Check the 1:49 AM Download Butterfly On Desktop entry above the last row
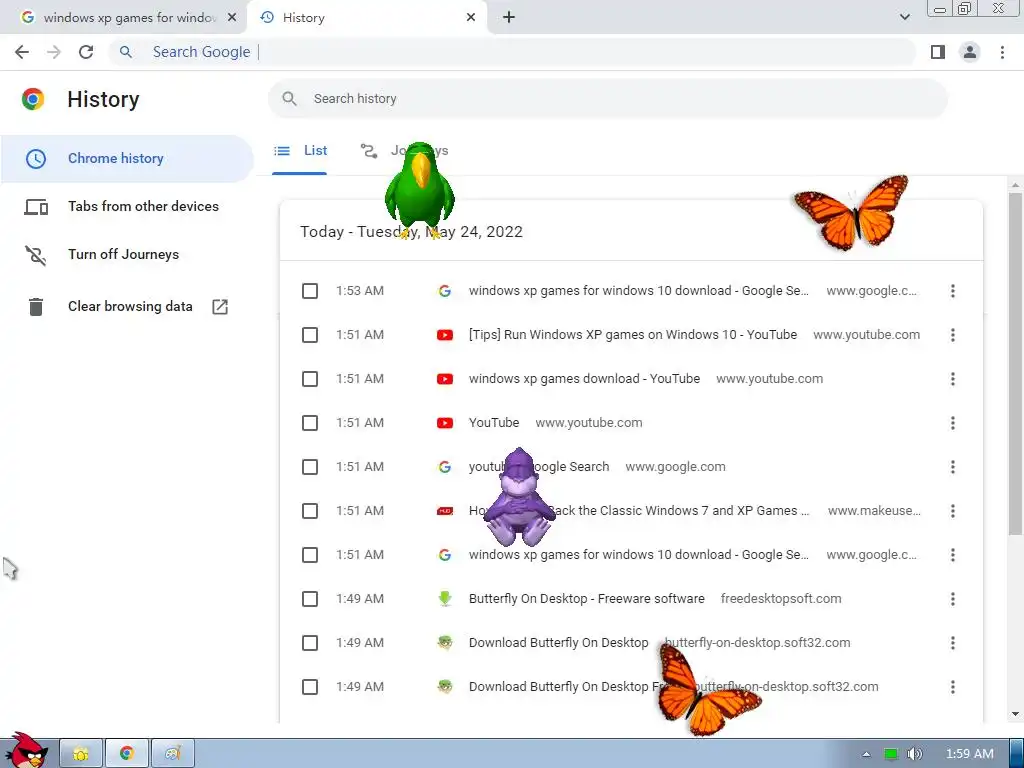This screenshot has height=768, width=1024. click(310, 643)
